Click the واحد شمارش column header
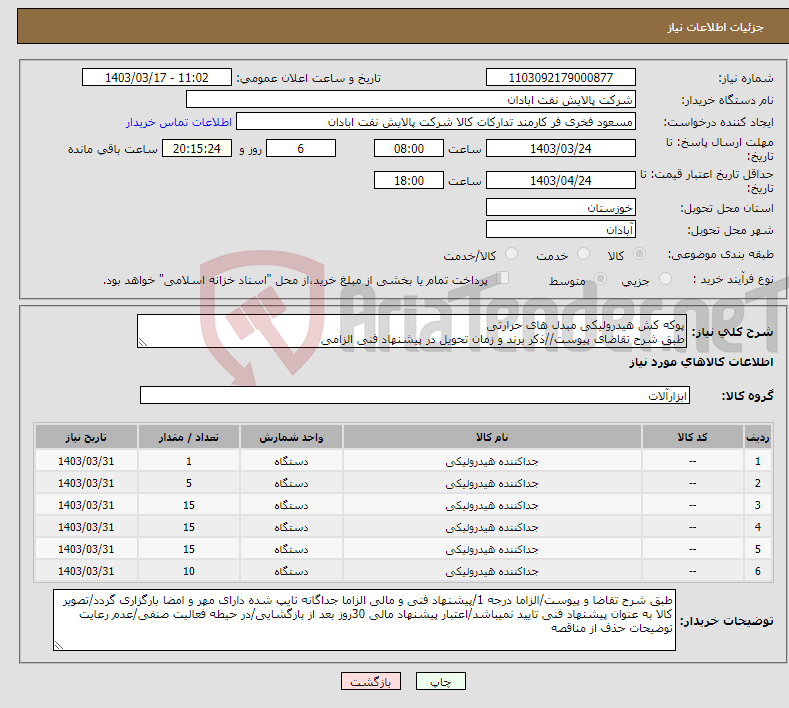Screen dimensions: 789x708 tap(291, 437)
